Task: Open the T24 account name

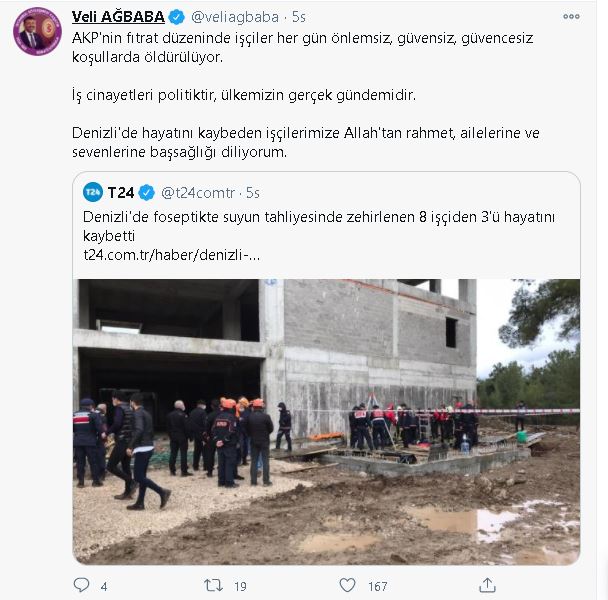Action: (x=121, y=192)
